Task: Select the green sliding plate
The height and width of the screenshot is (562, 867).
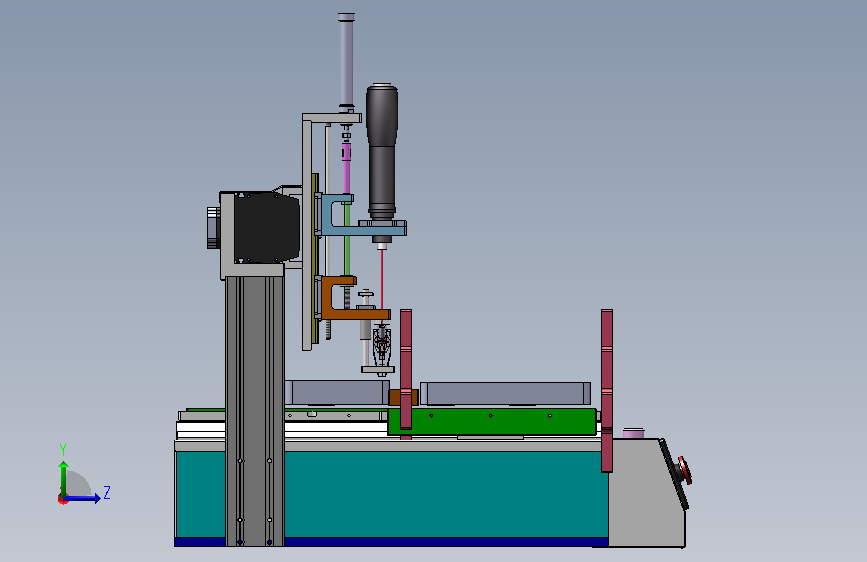Action: pos(492,422)
